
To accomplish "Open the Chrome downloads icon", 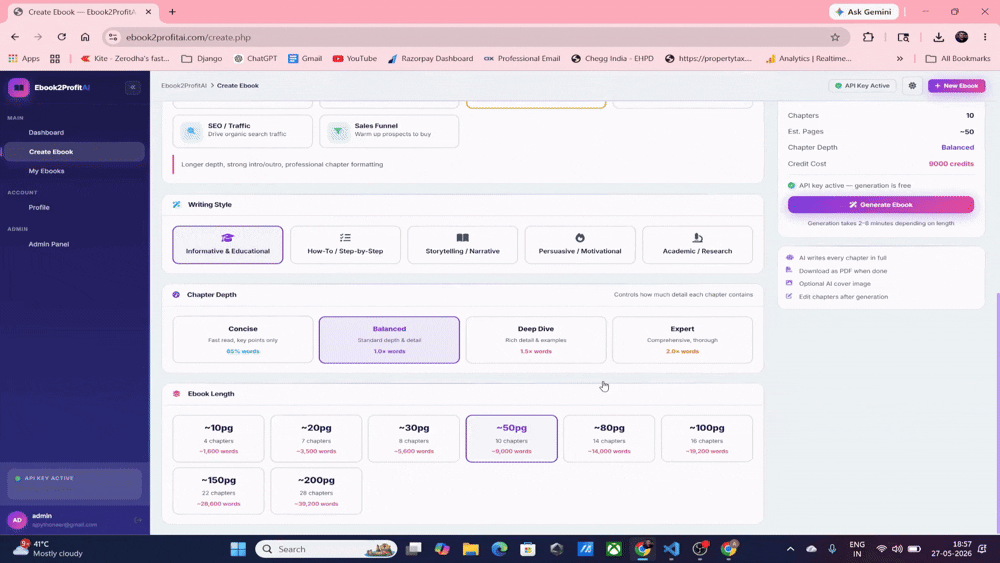I will click(938, 37).
